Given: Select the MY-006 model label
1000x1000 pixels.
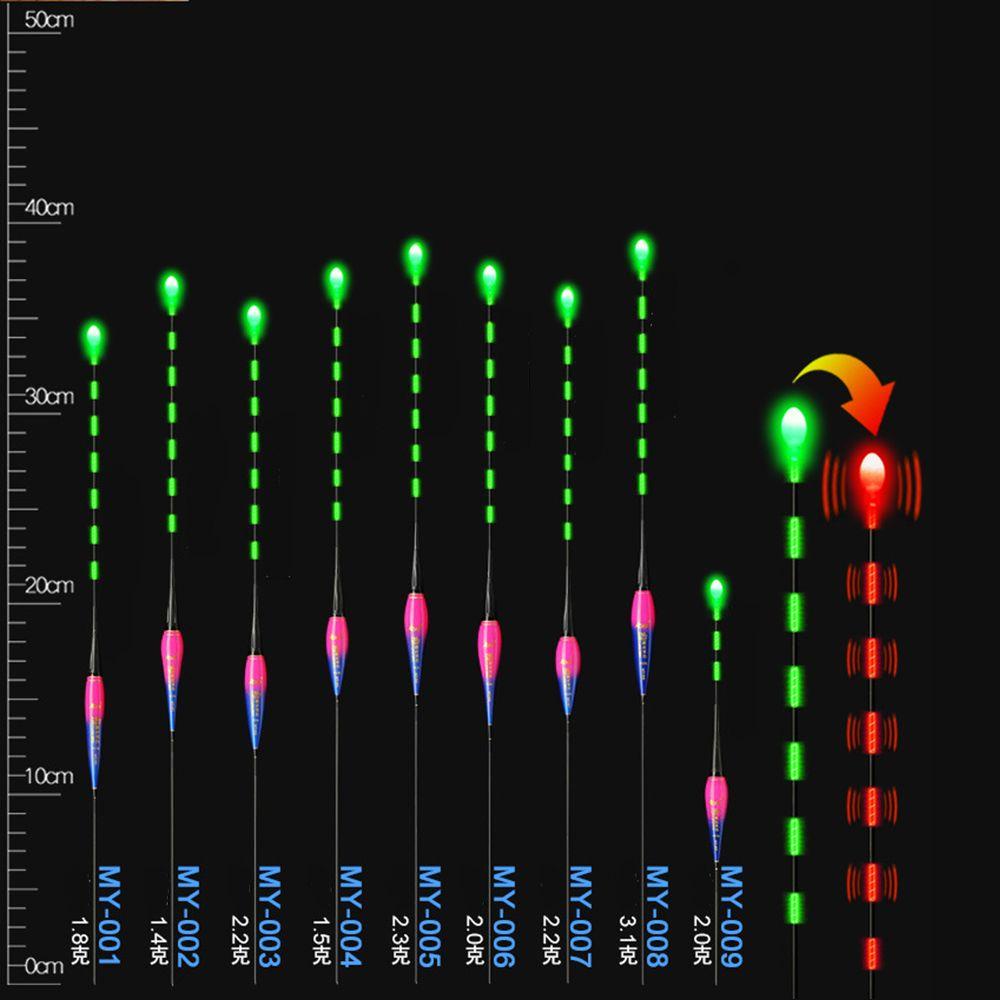Looking at the screenshot, I should click(503, 917).
